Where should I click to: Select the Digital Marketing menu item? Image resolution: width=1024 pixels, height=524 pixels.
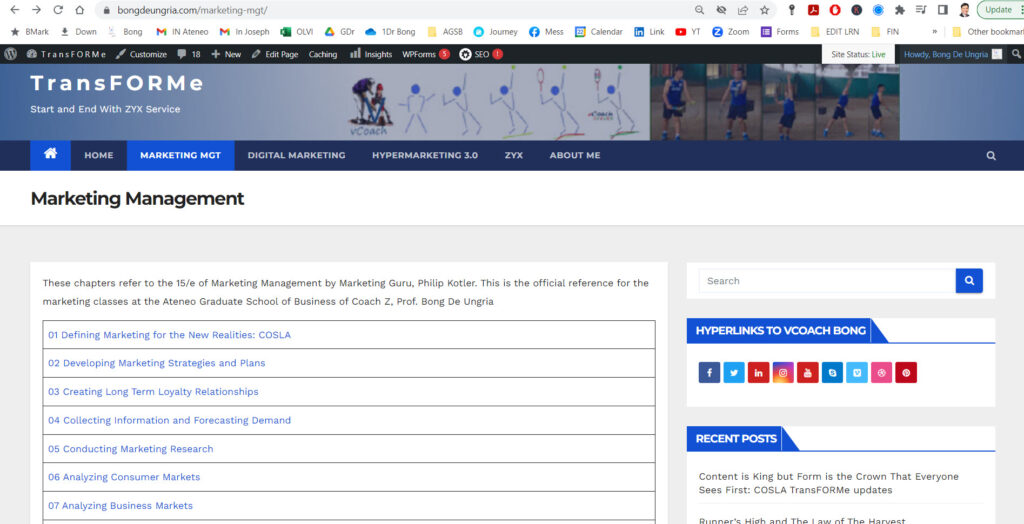point(296,156)
